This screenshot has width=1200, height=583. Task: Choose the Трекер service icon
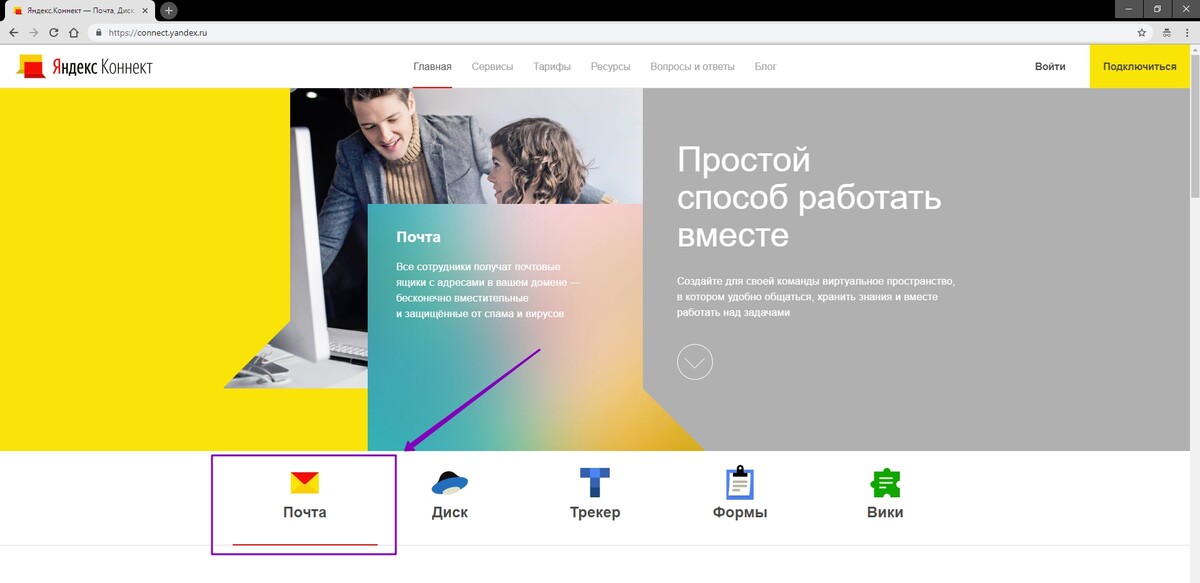(595, 483)
